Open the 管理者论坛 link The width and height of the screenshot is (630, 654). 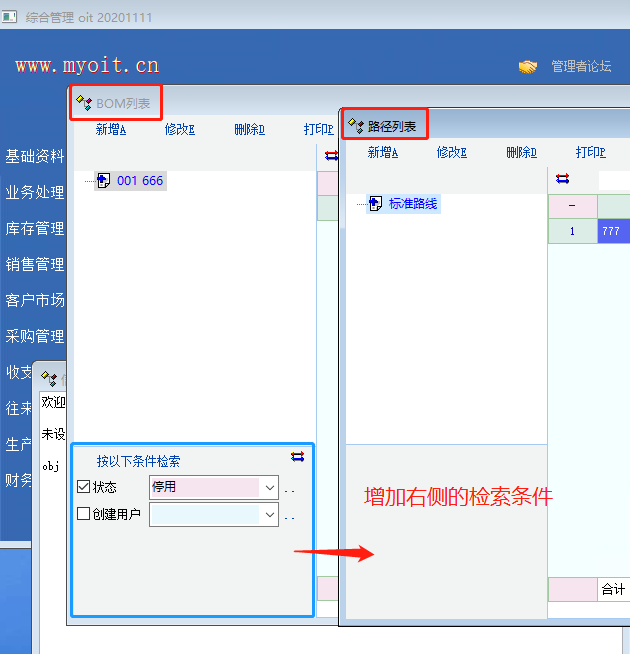tap(581, 66)
